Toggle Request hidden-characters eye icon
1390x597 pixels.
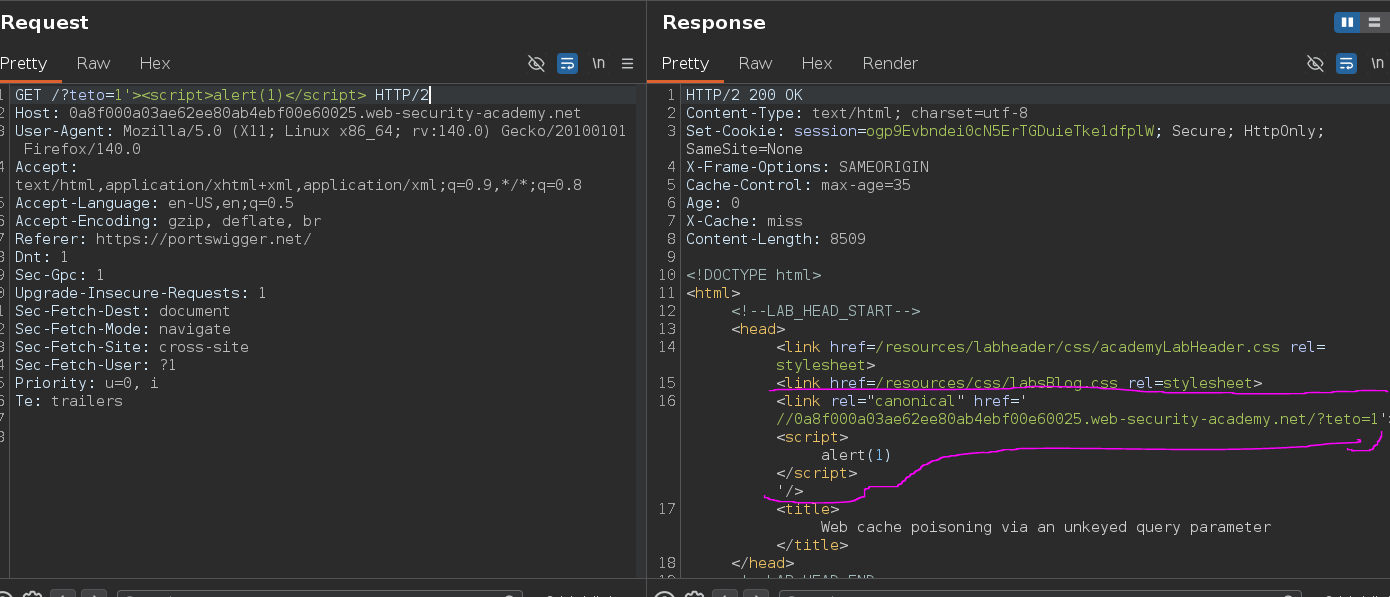536,63
